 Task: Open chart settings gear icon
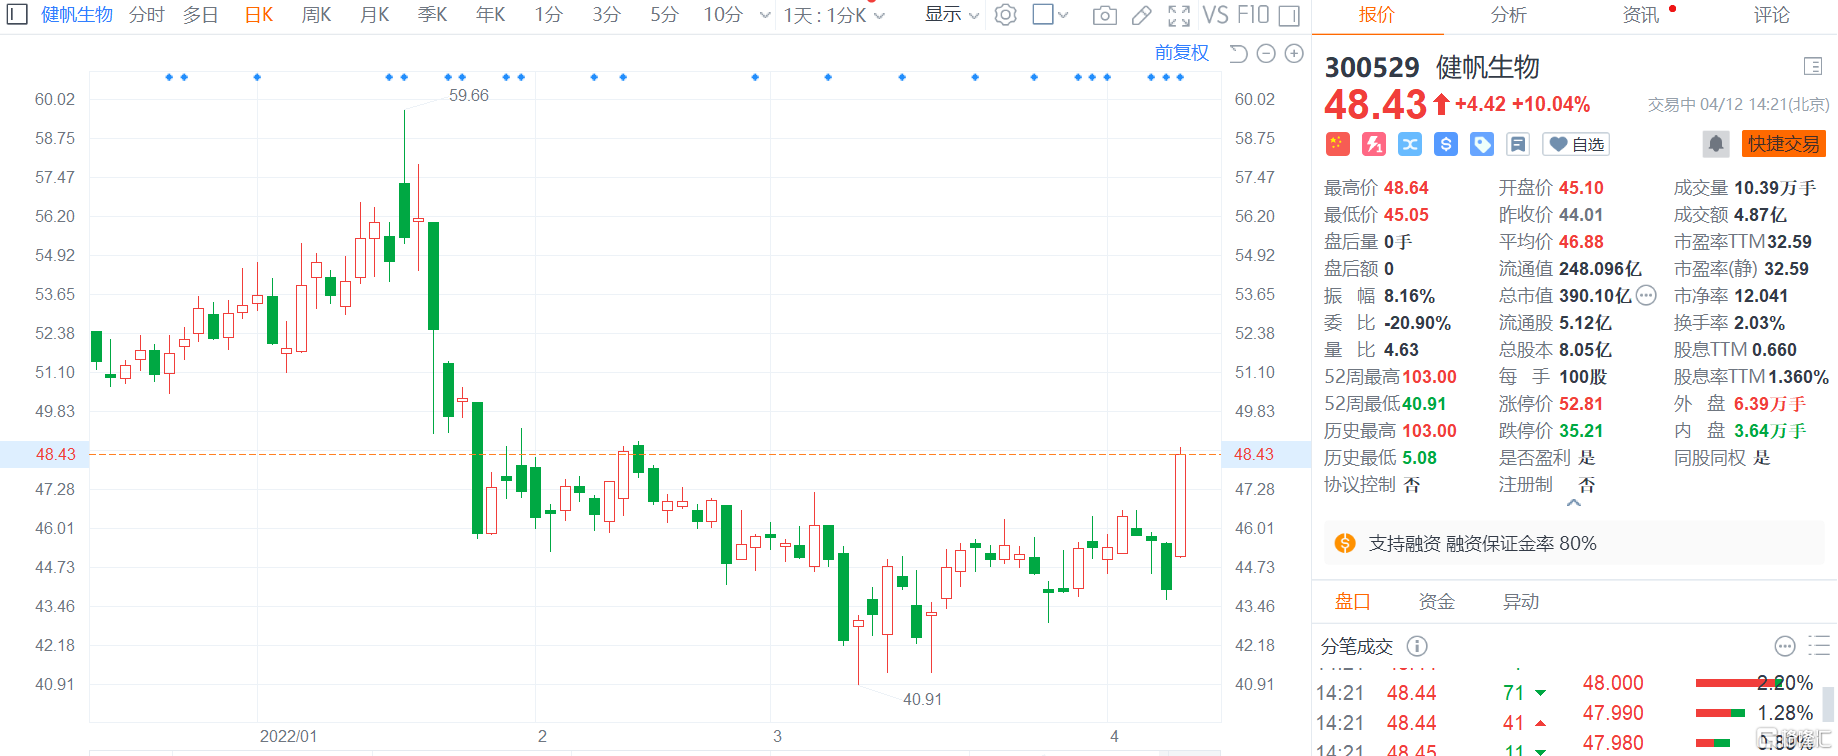1006,15
